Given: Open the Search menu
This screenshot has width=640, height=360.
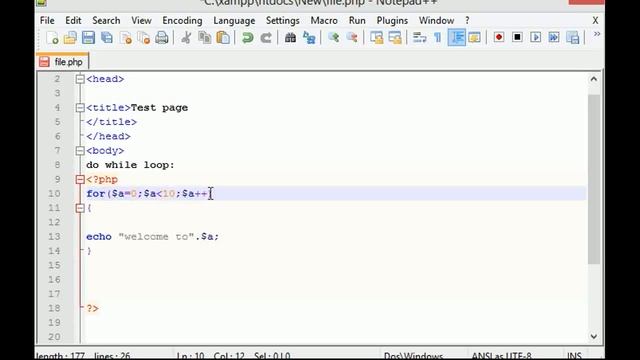Looking at the screenshot, I should coord(106,20).
